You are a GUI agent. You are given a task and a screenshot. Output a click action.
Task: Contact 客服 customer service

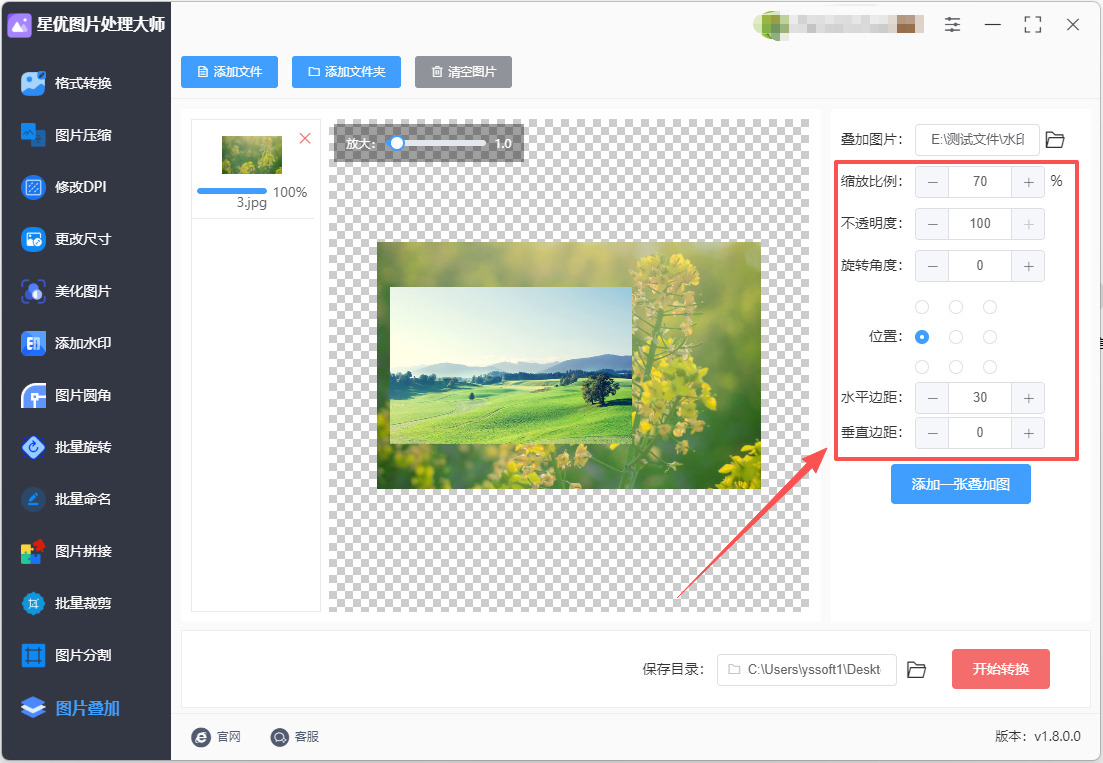(295, 736)
